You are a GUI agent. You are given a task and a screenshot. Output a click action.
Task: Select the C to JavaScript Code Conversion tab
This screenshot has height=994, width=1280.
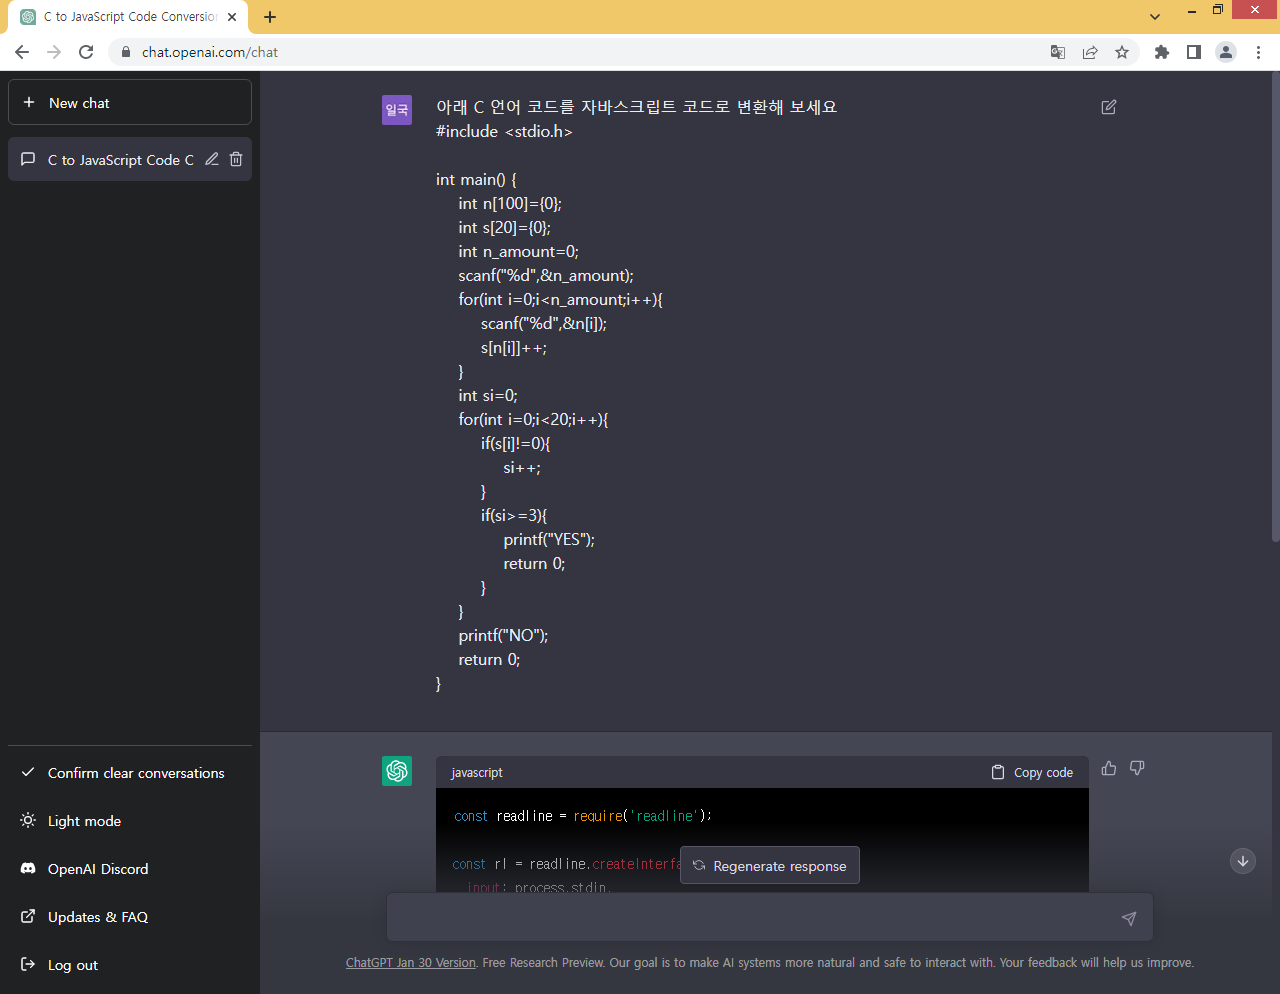pos(130,17)
